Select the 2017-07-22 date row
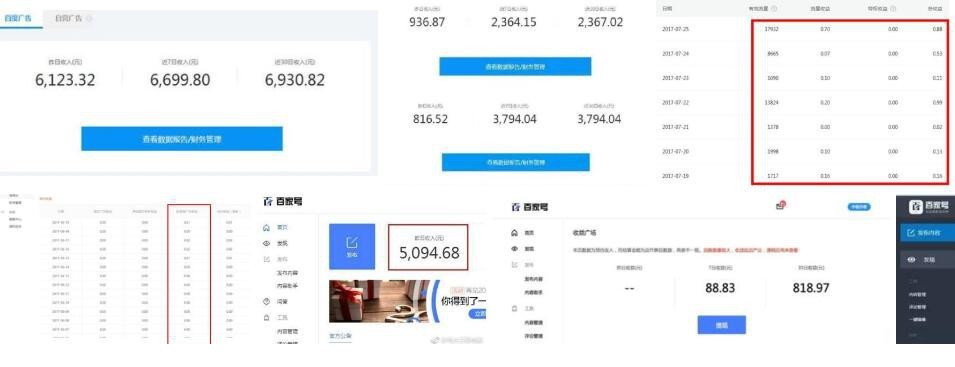955x367 pixels. pyautogui.click(x=805, y=103)
